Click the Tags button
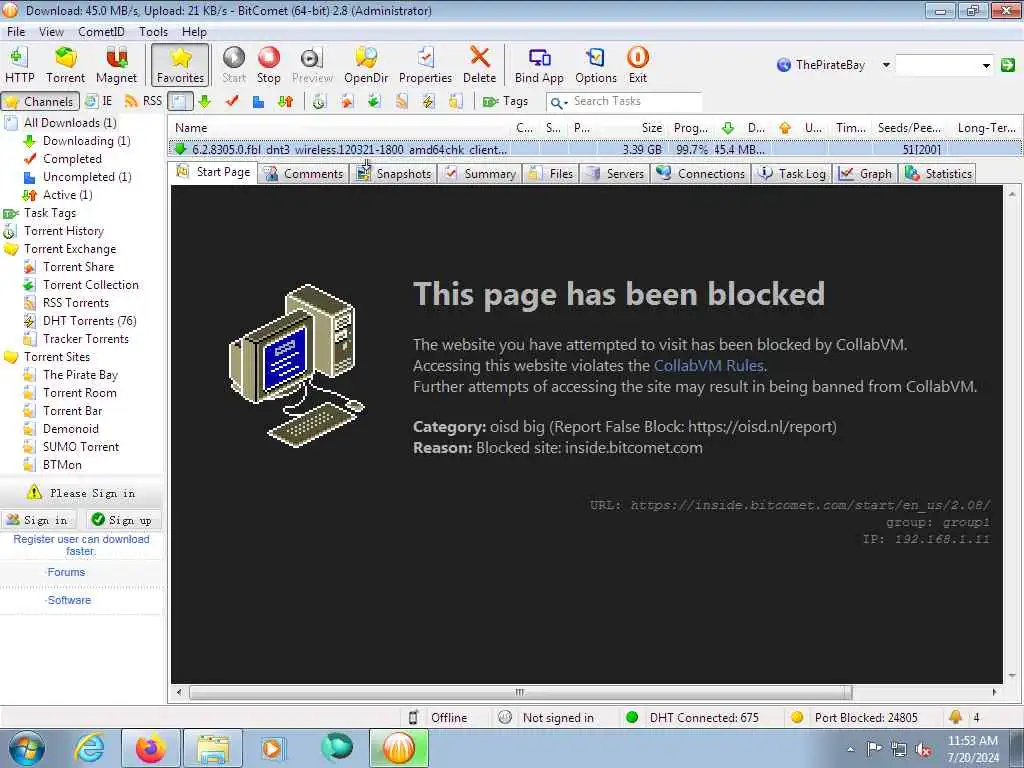Image resolution: width=1024 pixels, height=768 pixels. (x=505, y=101)
